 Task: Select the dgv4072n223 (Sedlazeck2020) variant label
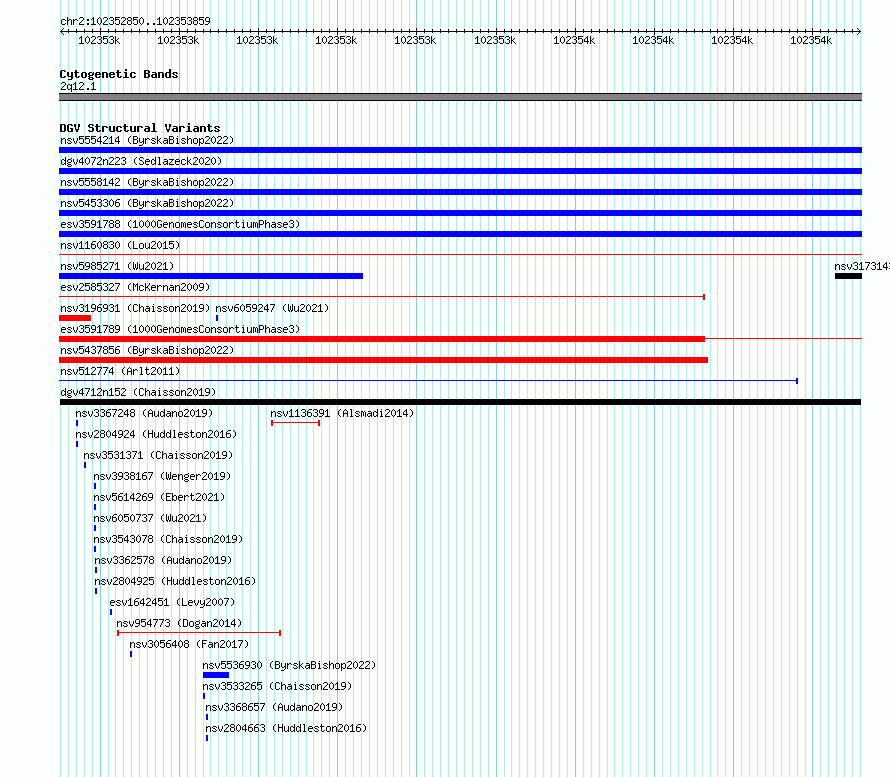pyautogui.click(x=141, y=161)
